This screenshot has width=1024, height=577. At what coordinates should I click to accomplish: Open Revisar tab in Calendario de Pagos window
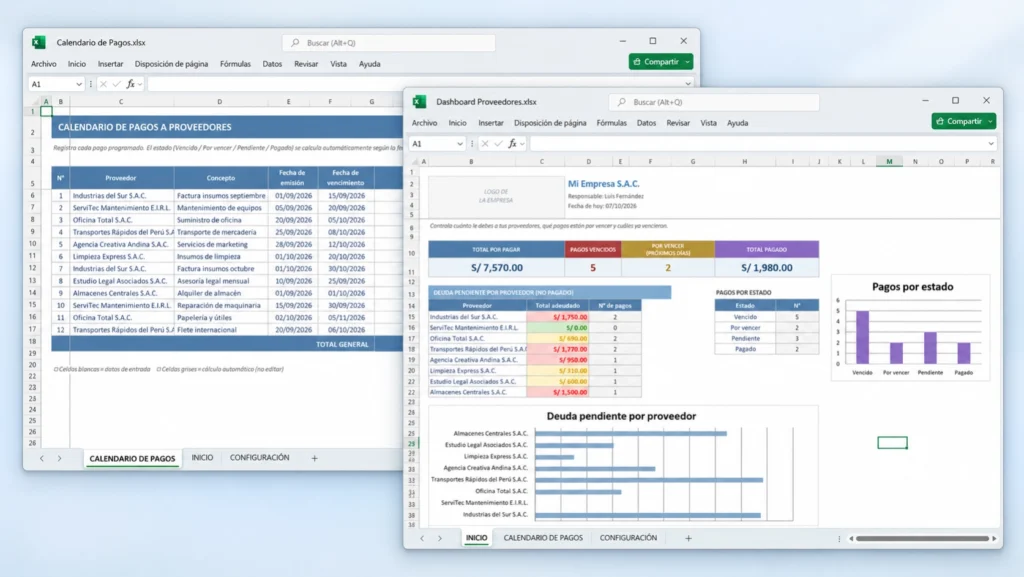coord(306,64)
